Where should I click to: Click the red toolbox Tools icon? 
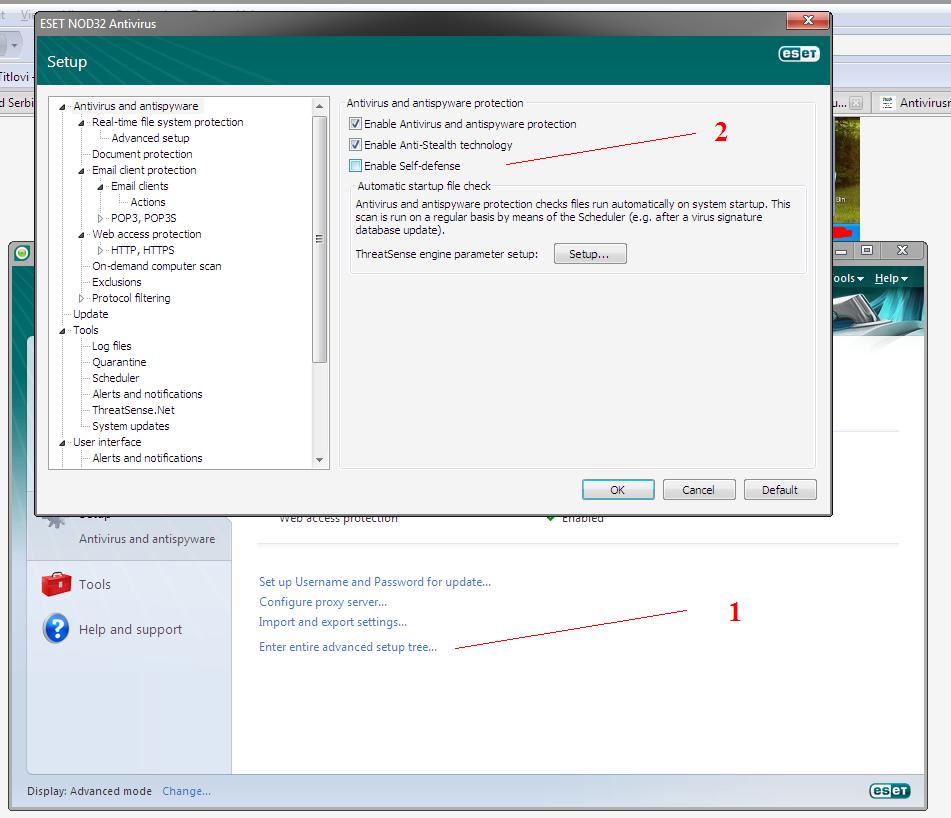(56, 584)
